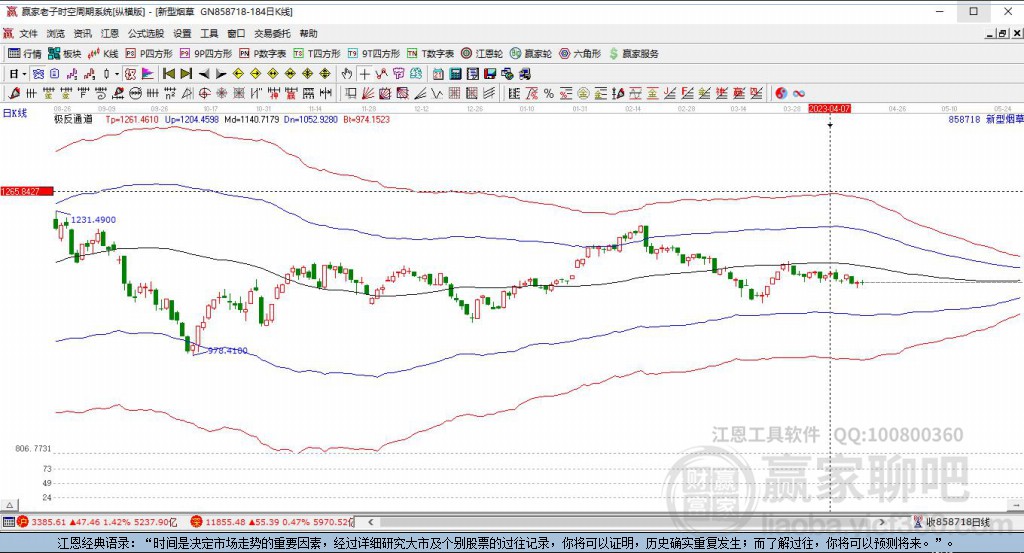Open the 窗口 menu
Screen dimensions: 1024x553
point(236,33)
